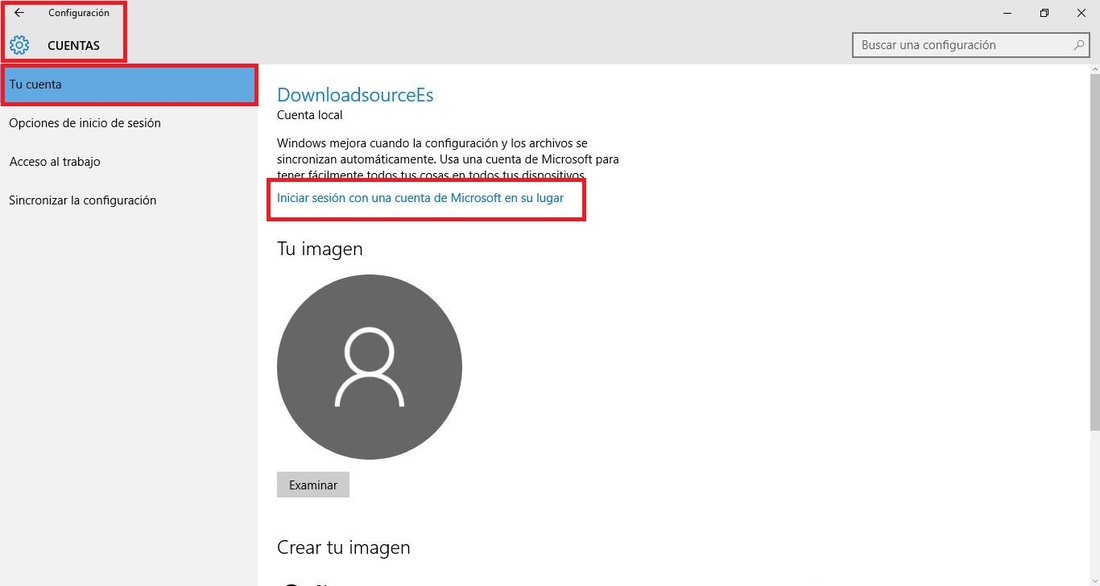Viewport: 1100px width, 586px height.
Task: Click the Configuración window title
Action: (79, 13)
